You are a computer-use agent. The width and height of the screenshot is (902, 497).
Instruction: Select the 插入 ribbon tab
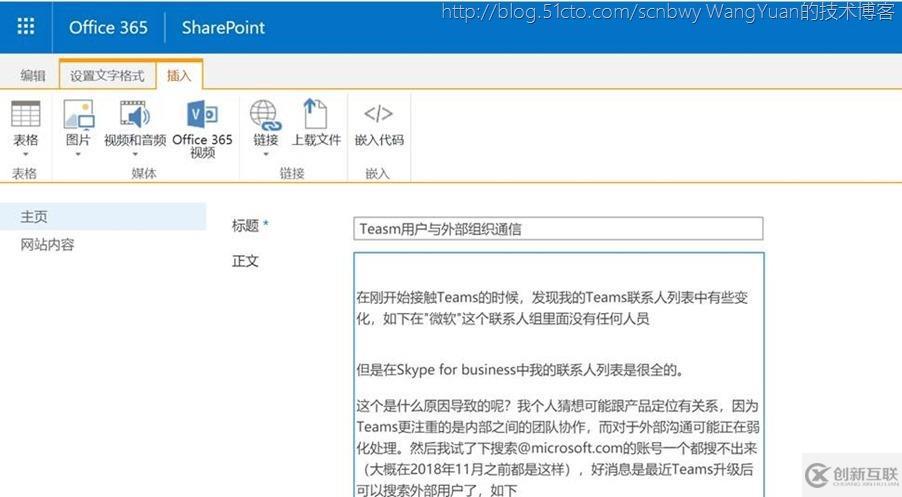(179, 75)
